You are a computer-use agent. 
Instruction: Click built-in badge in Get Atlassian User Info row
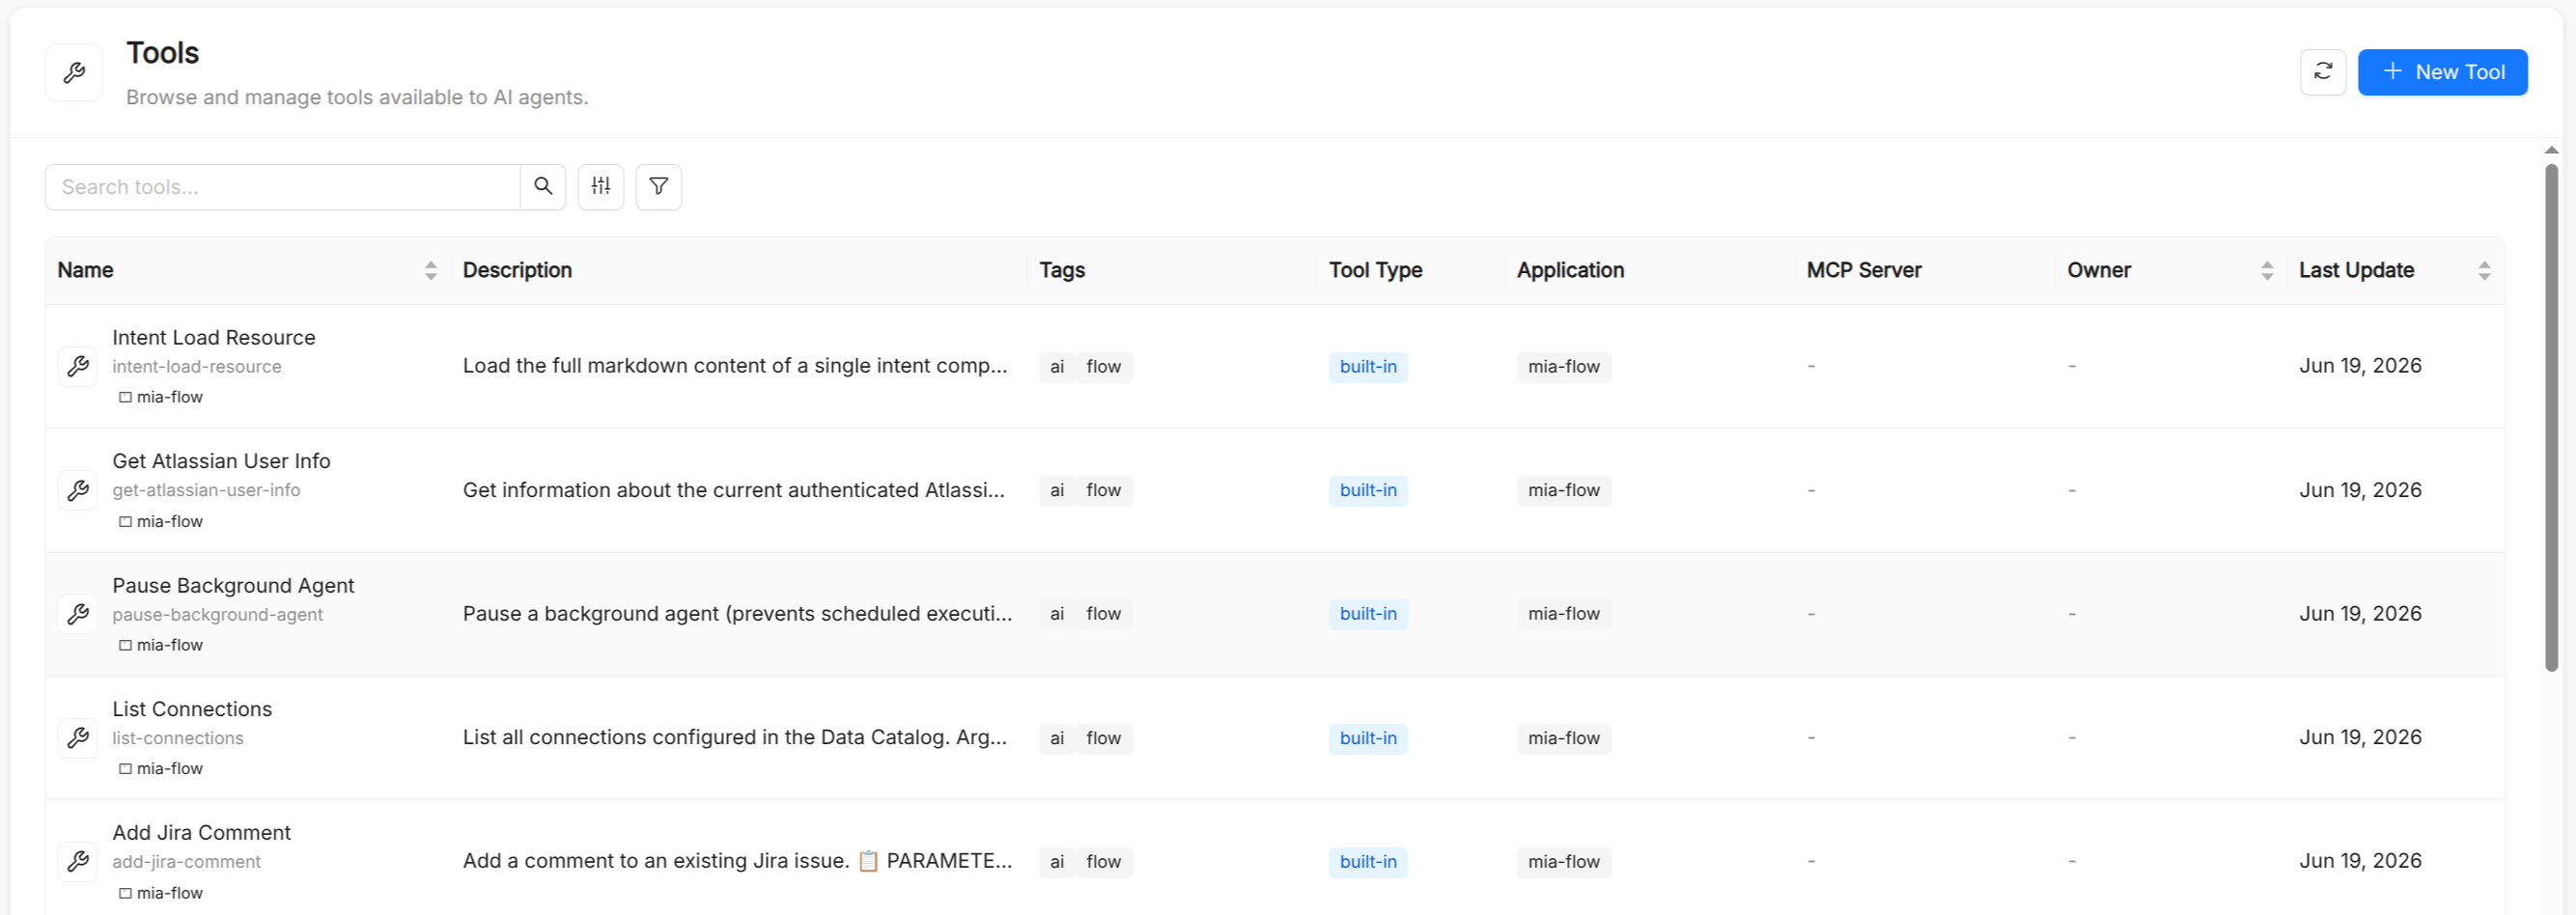[1368, 491]
